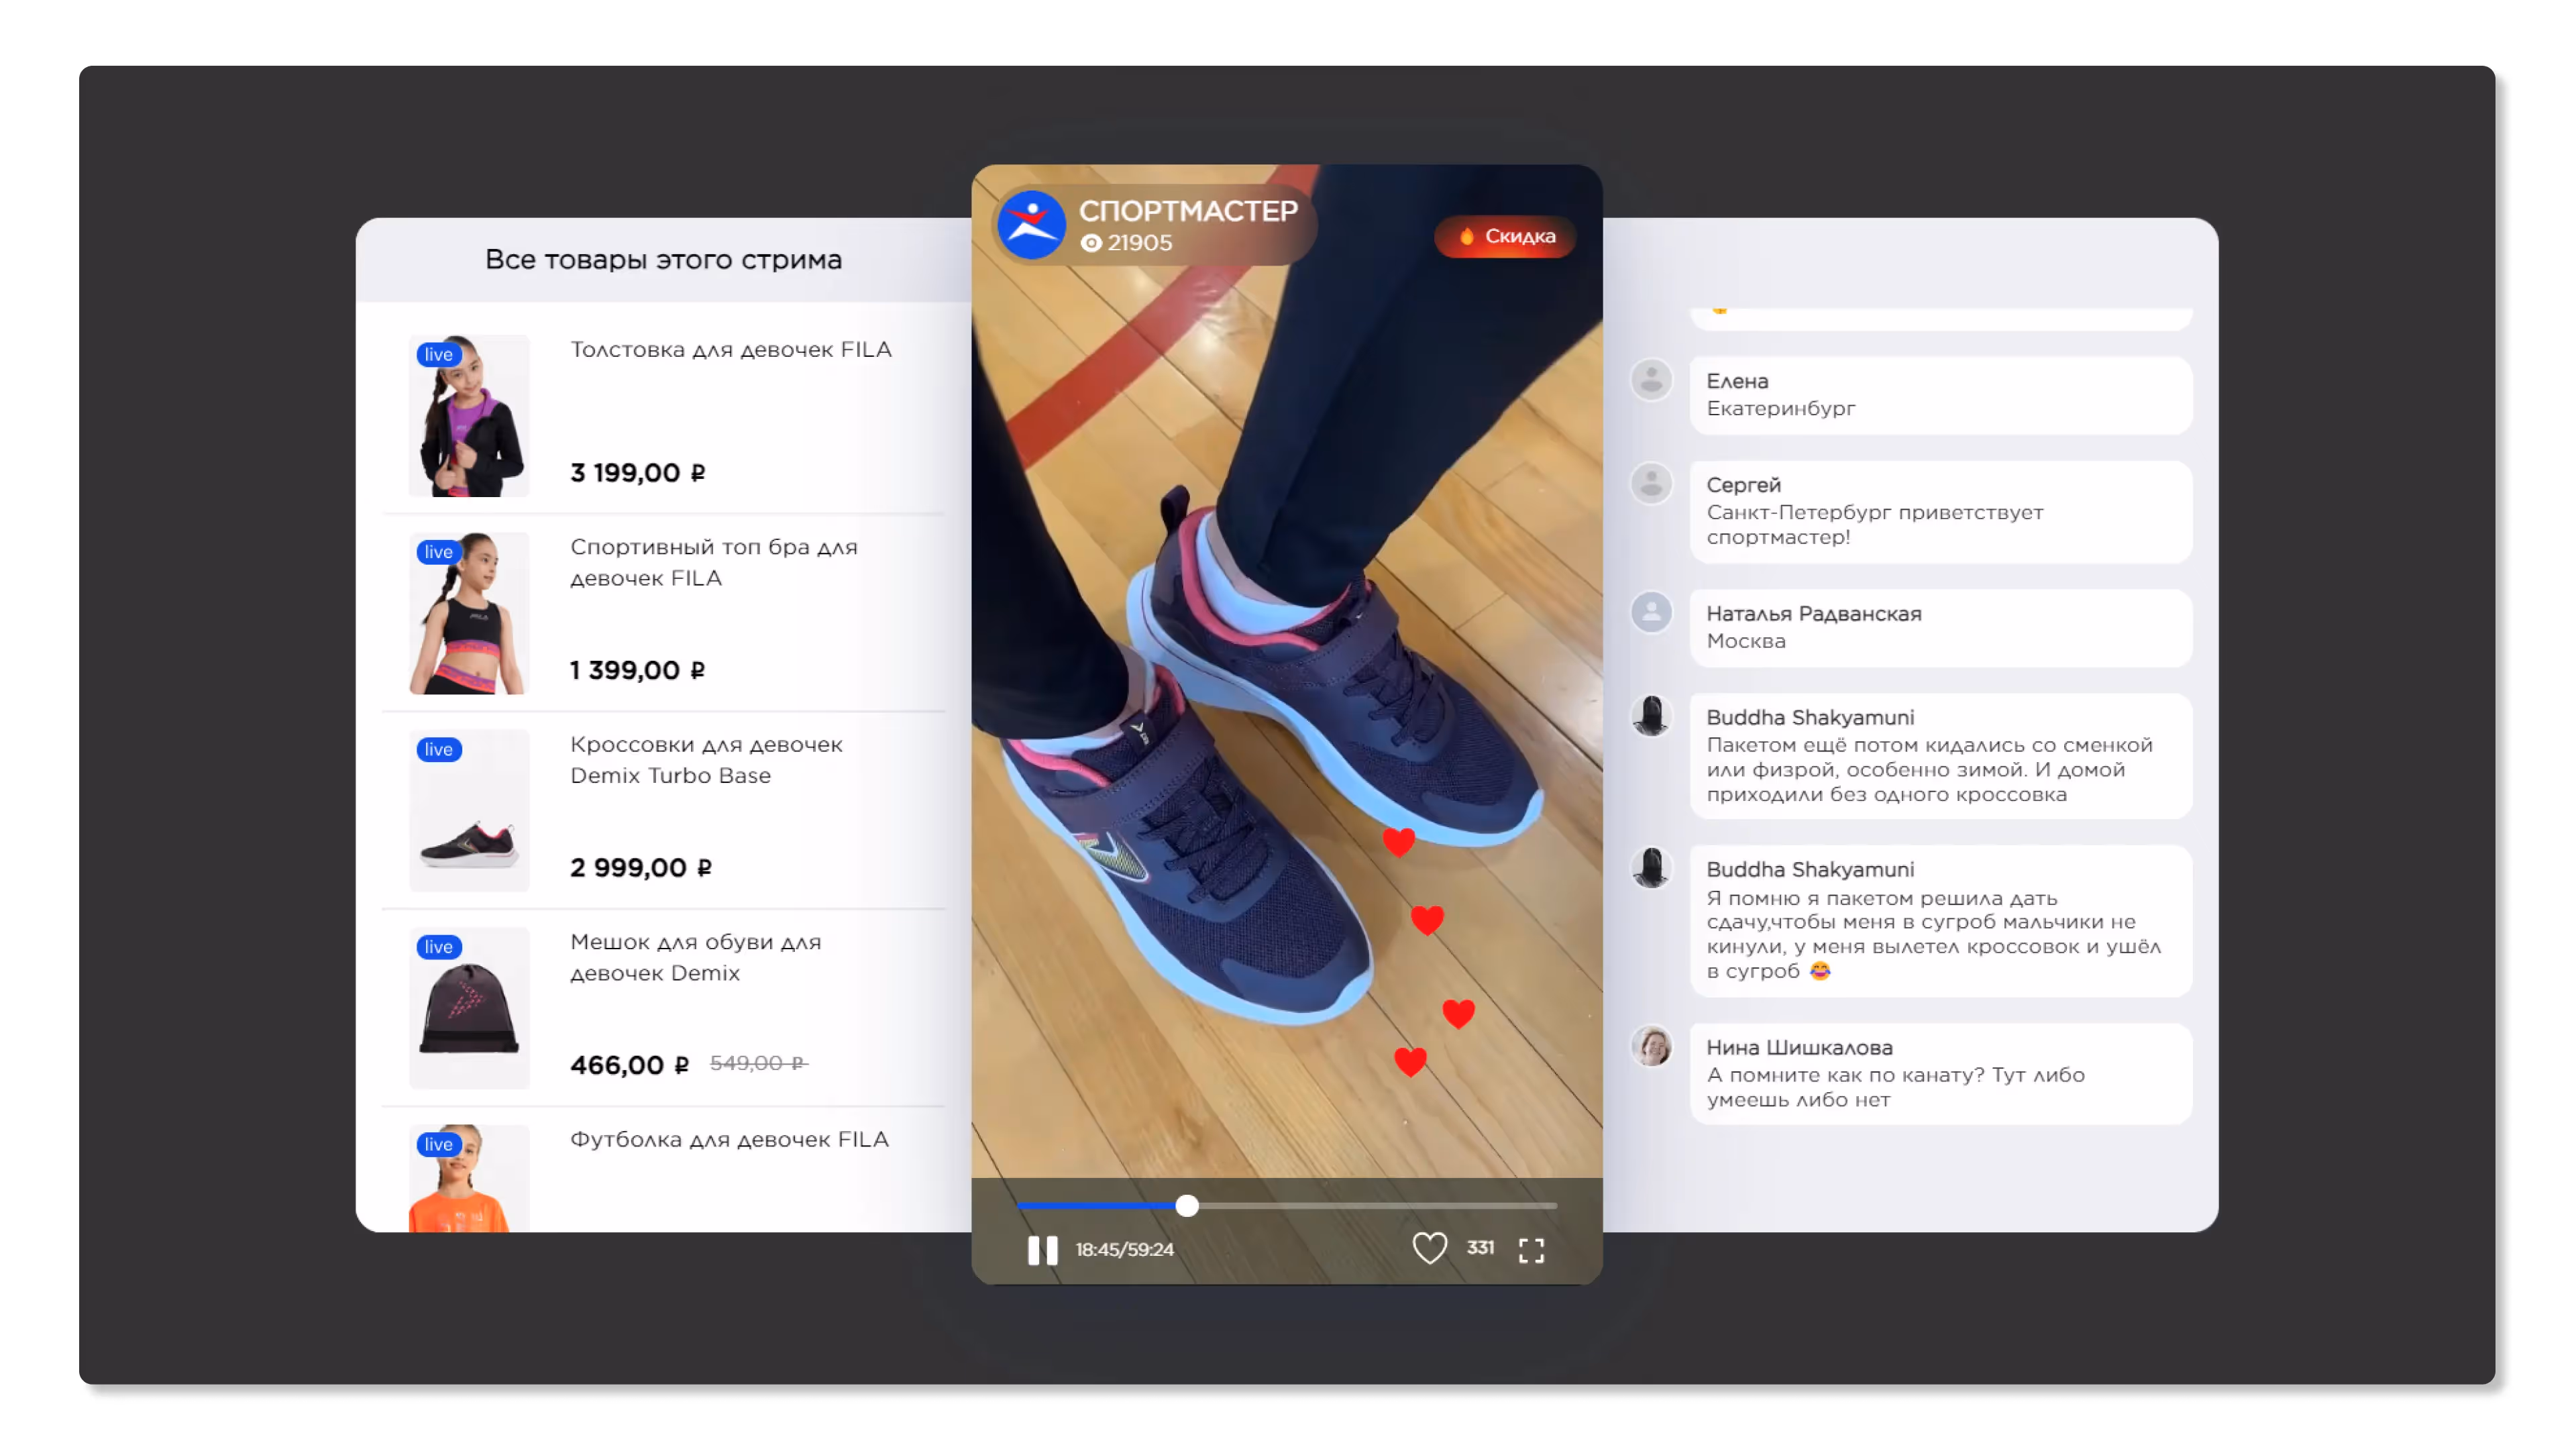Click the 18:45/59:24 time indicator
The height and width of the screenshot is (1449, 2576).
[1124, 1250]
